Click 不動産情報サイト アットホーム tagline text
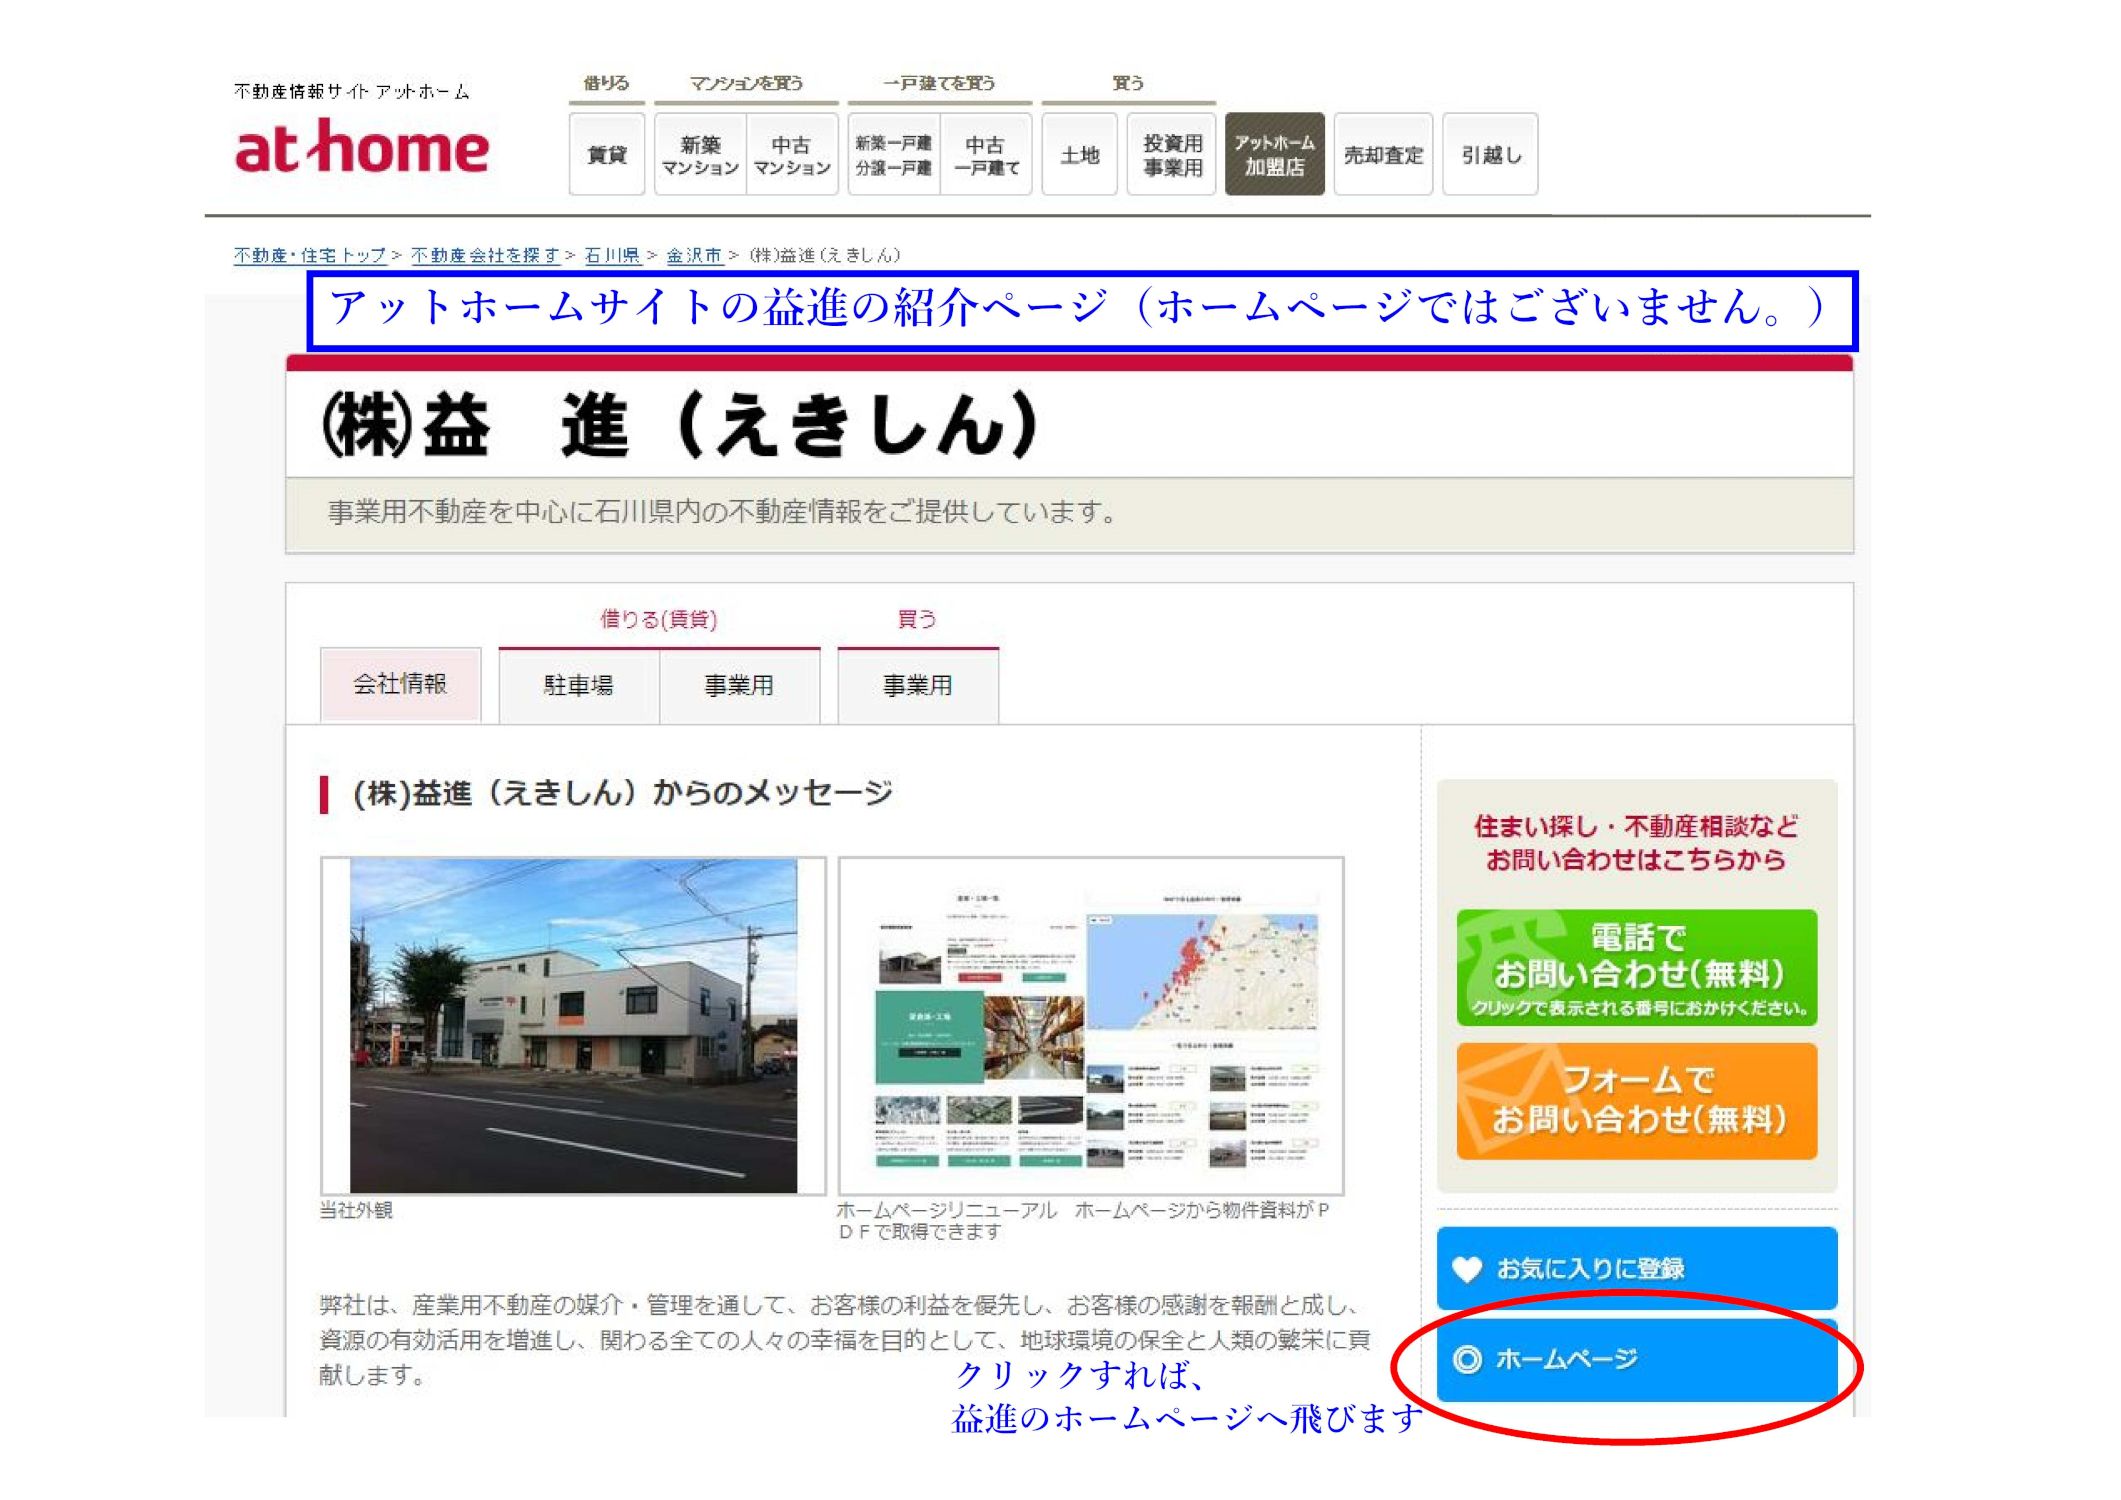This screenshot has width=2121, height=1500. click(351, 91)
